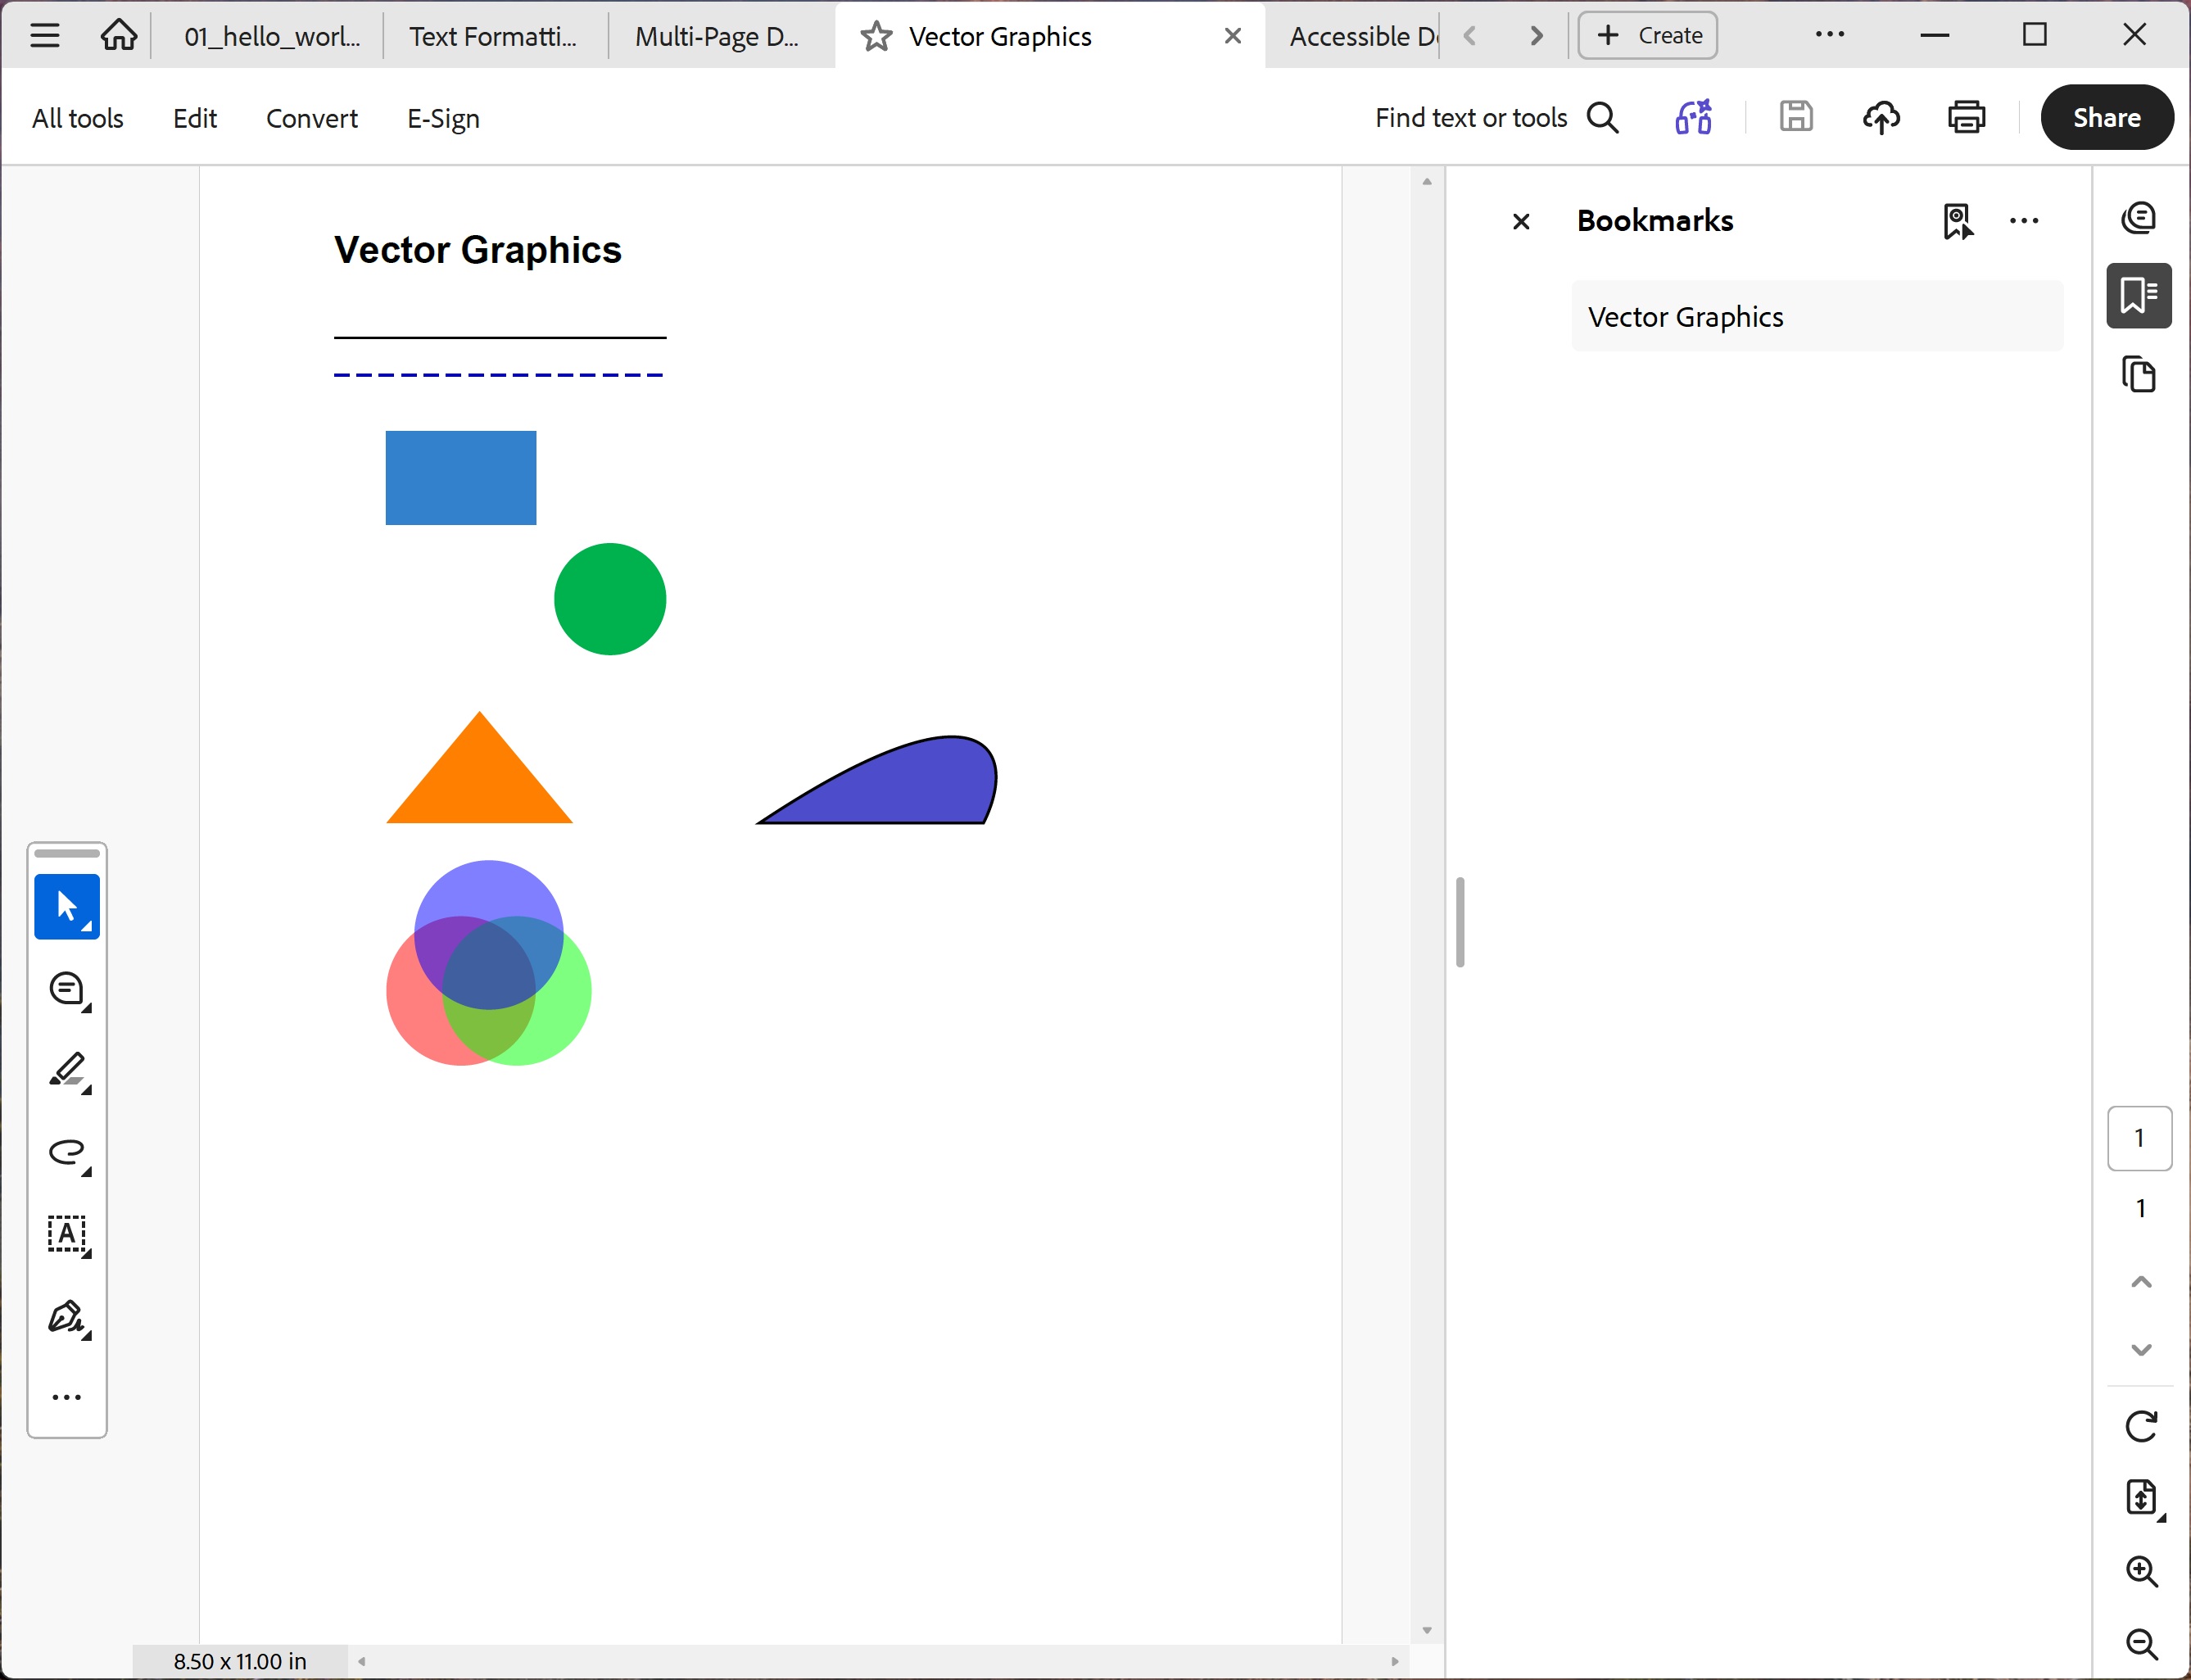Open the AI Assistant panel
Screen dimensions: 2191x1680
[2140, 218]
